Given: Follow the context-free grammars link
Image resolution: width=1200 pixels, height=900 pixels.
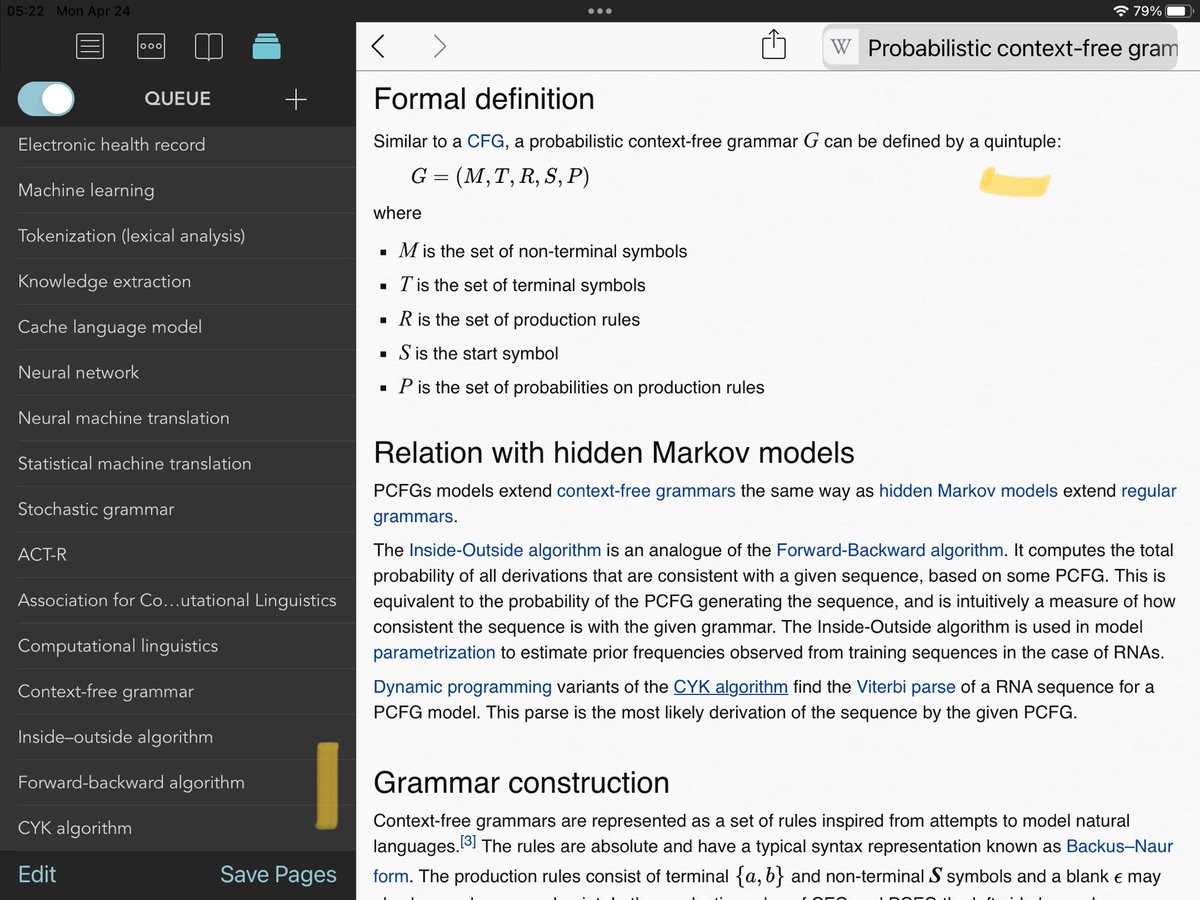Looking at the screenshot, I should (646, 491).
